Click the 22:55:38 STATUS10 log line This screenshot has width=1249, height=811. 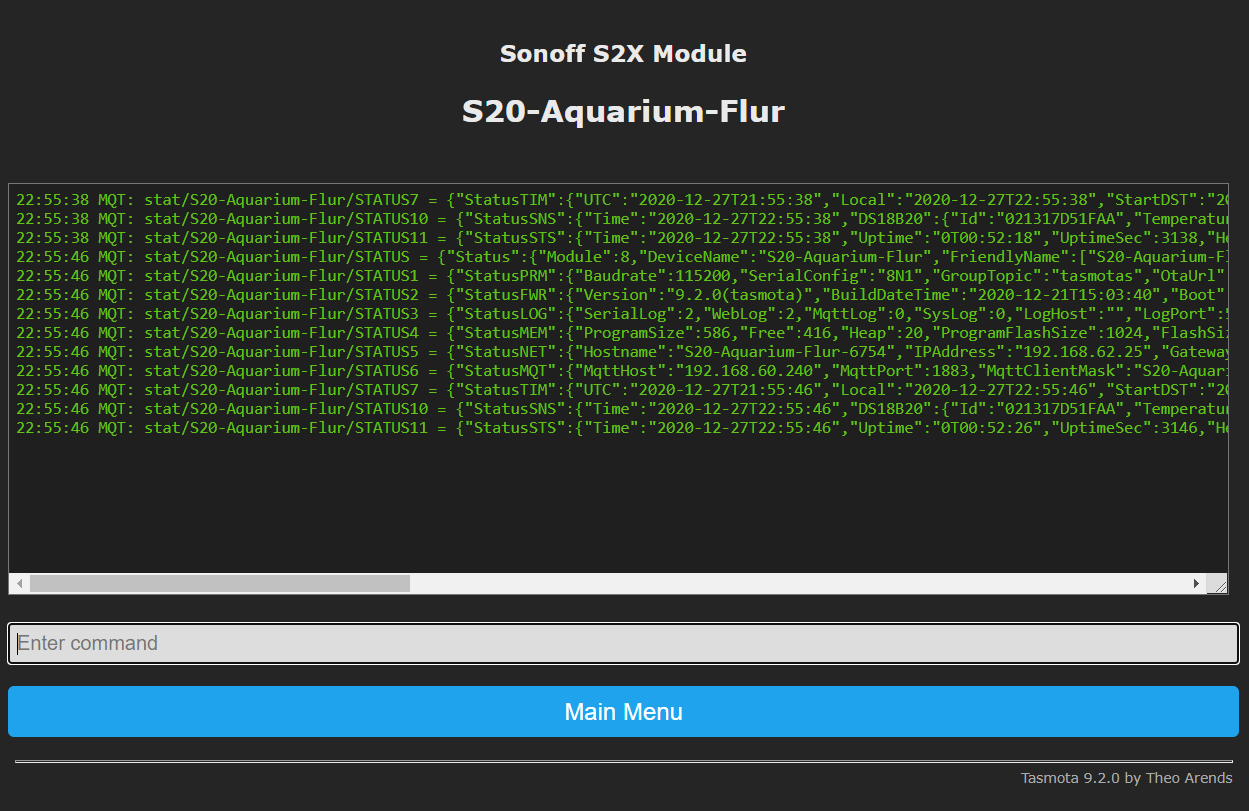pyautogui.click(x=620, y=218)
